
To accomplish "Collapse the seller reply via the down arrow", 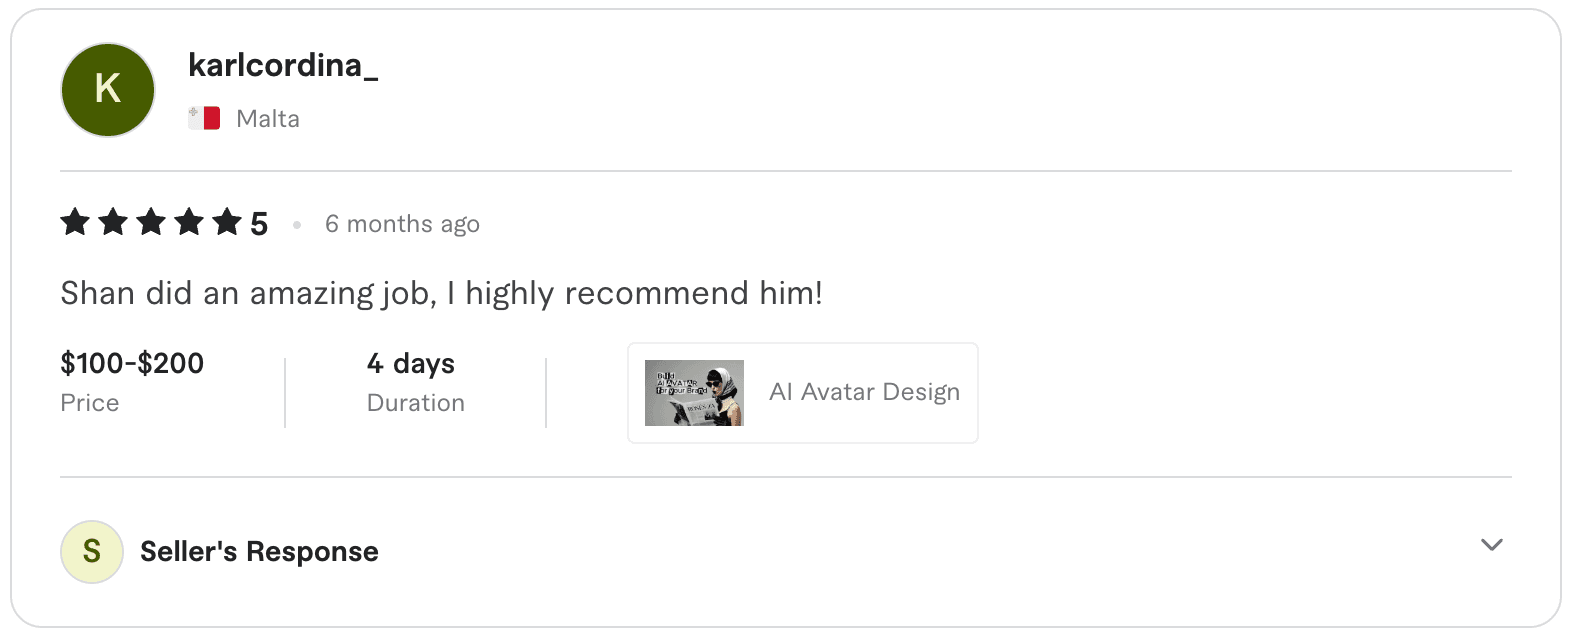I will [x=1491, y=546].
